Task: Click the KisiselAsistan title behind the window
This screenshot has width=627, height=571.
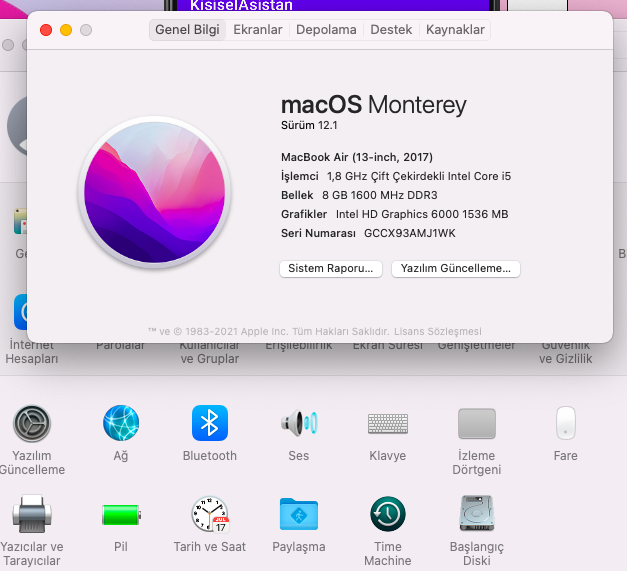Action: [x=241, y=5]
